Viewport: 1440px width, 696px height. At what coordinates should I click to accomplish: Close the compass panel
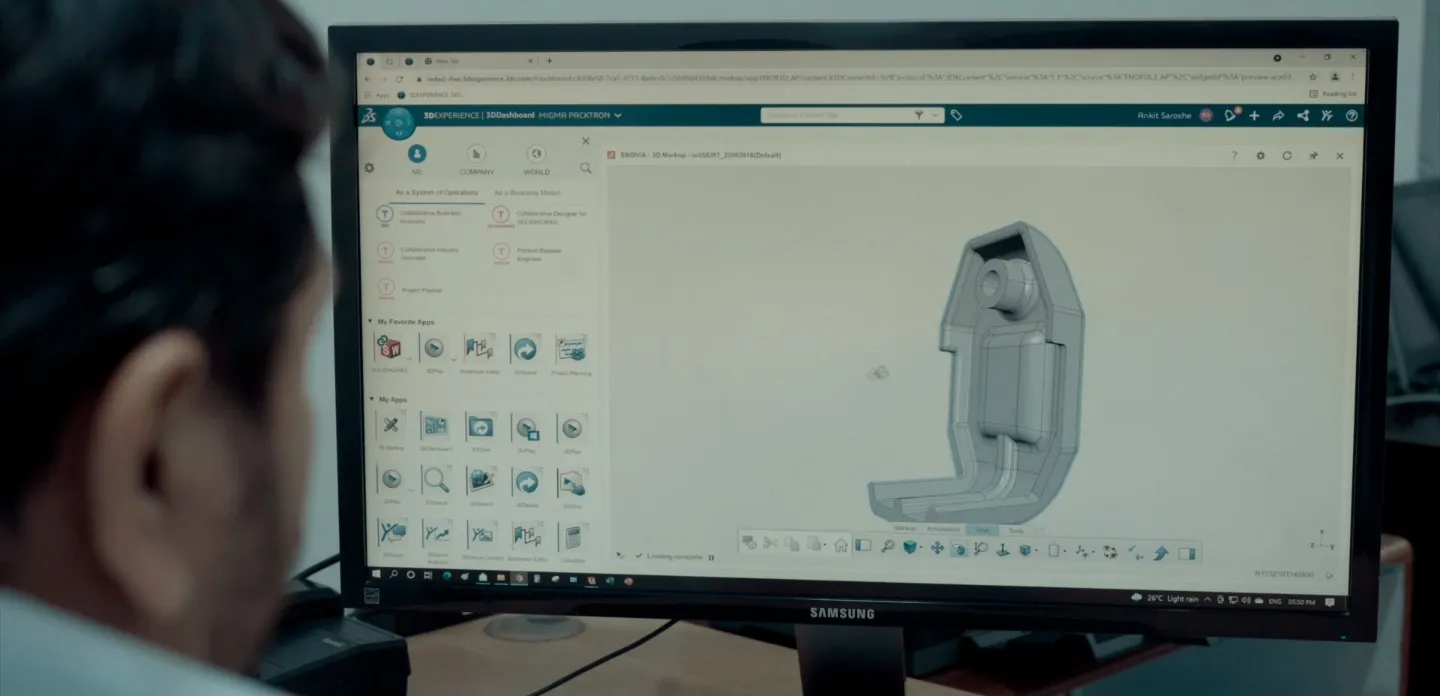pos(586,141)
